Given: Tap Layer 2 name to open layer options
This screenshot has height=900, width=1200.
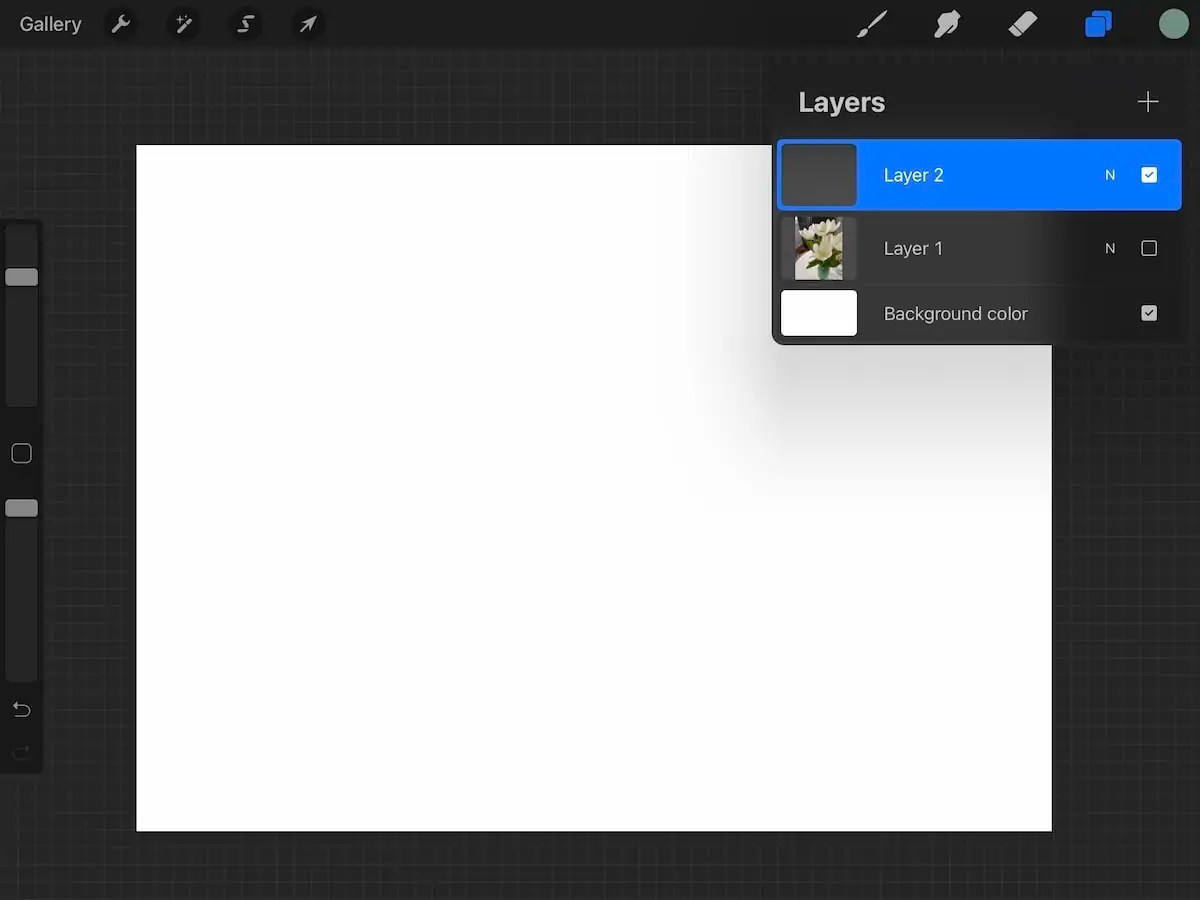Looking at the screenshot, I should [x=913, y=174].
